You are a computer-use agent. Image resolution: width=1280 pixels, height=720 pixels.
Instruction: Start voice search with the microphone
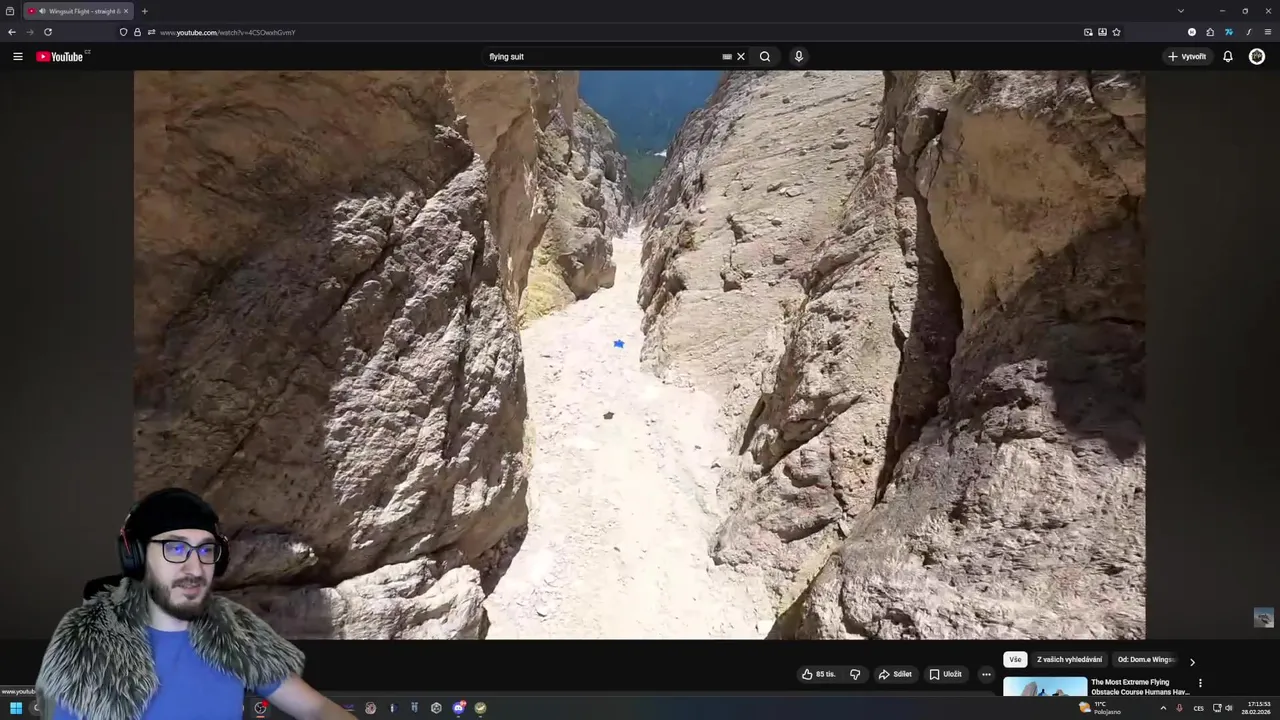click(x=798, y=57)
